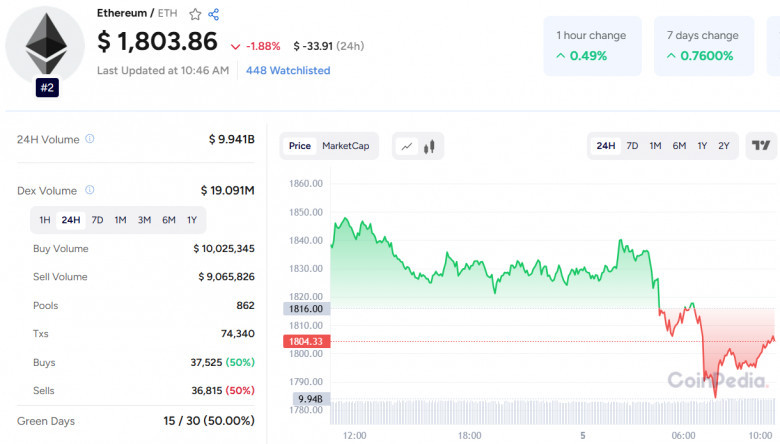Screen dimensions: 780x444
Task: Click the $ -33.91 (24h) value
Action: [329, 46]
